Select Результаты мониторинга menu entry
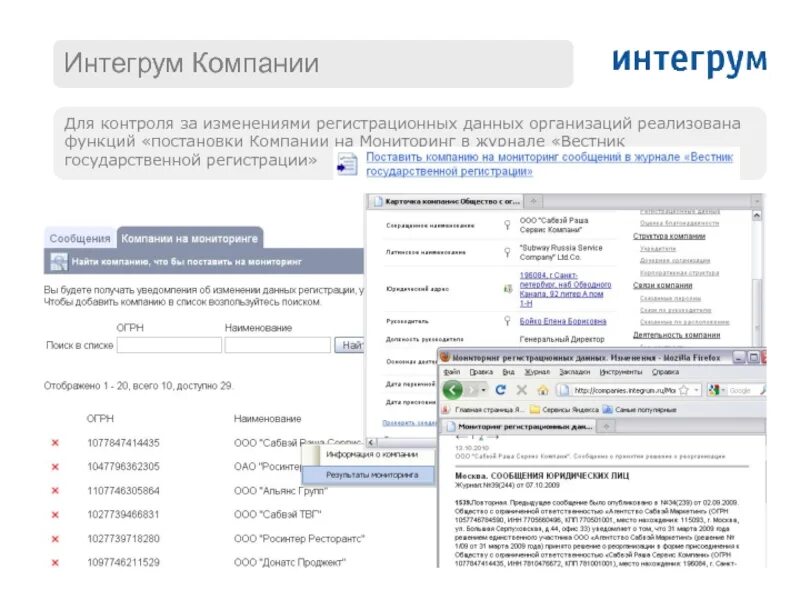 coord(371,475)
